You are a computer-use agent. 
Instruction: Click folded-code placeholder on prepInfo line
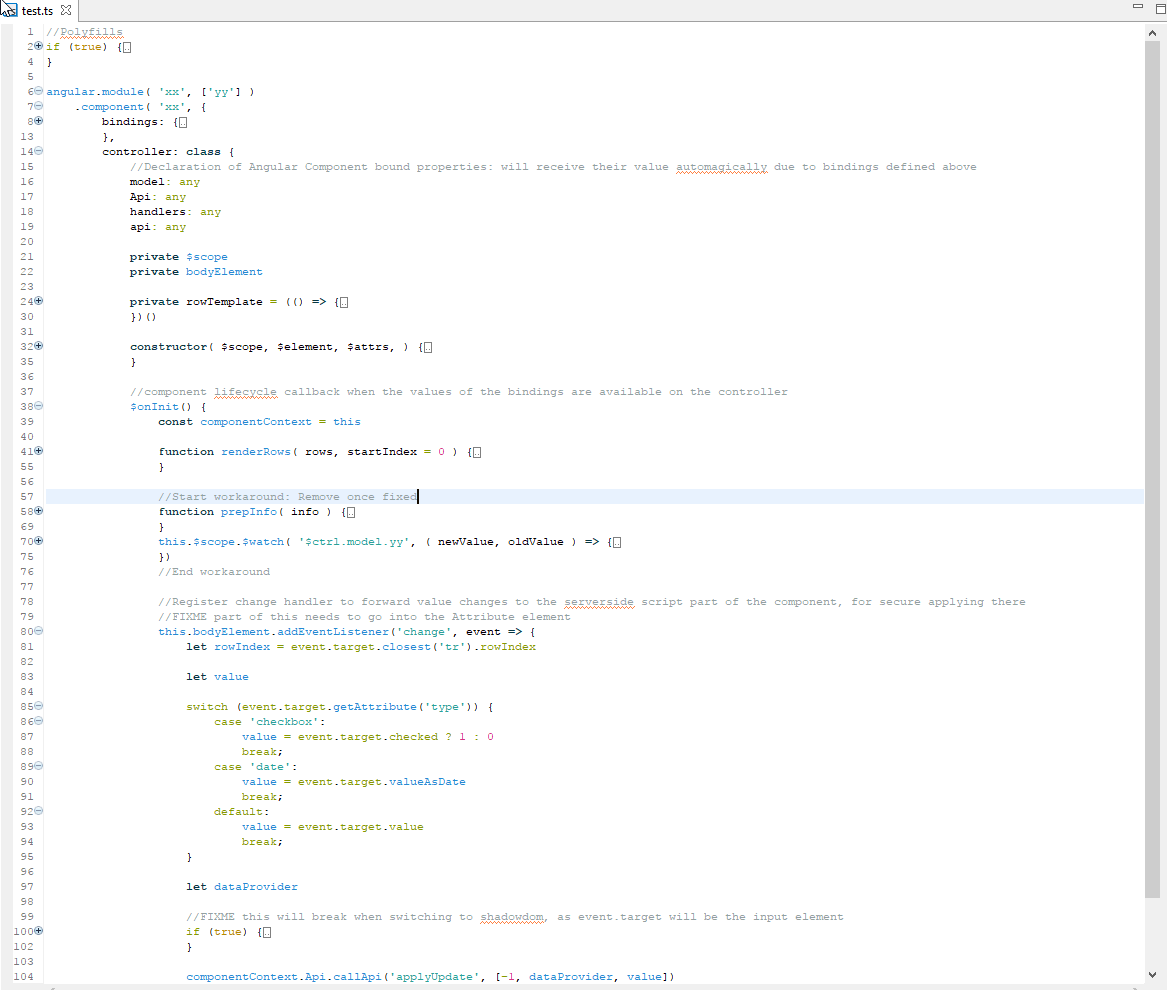coord(351,512)
